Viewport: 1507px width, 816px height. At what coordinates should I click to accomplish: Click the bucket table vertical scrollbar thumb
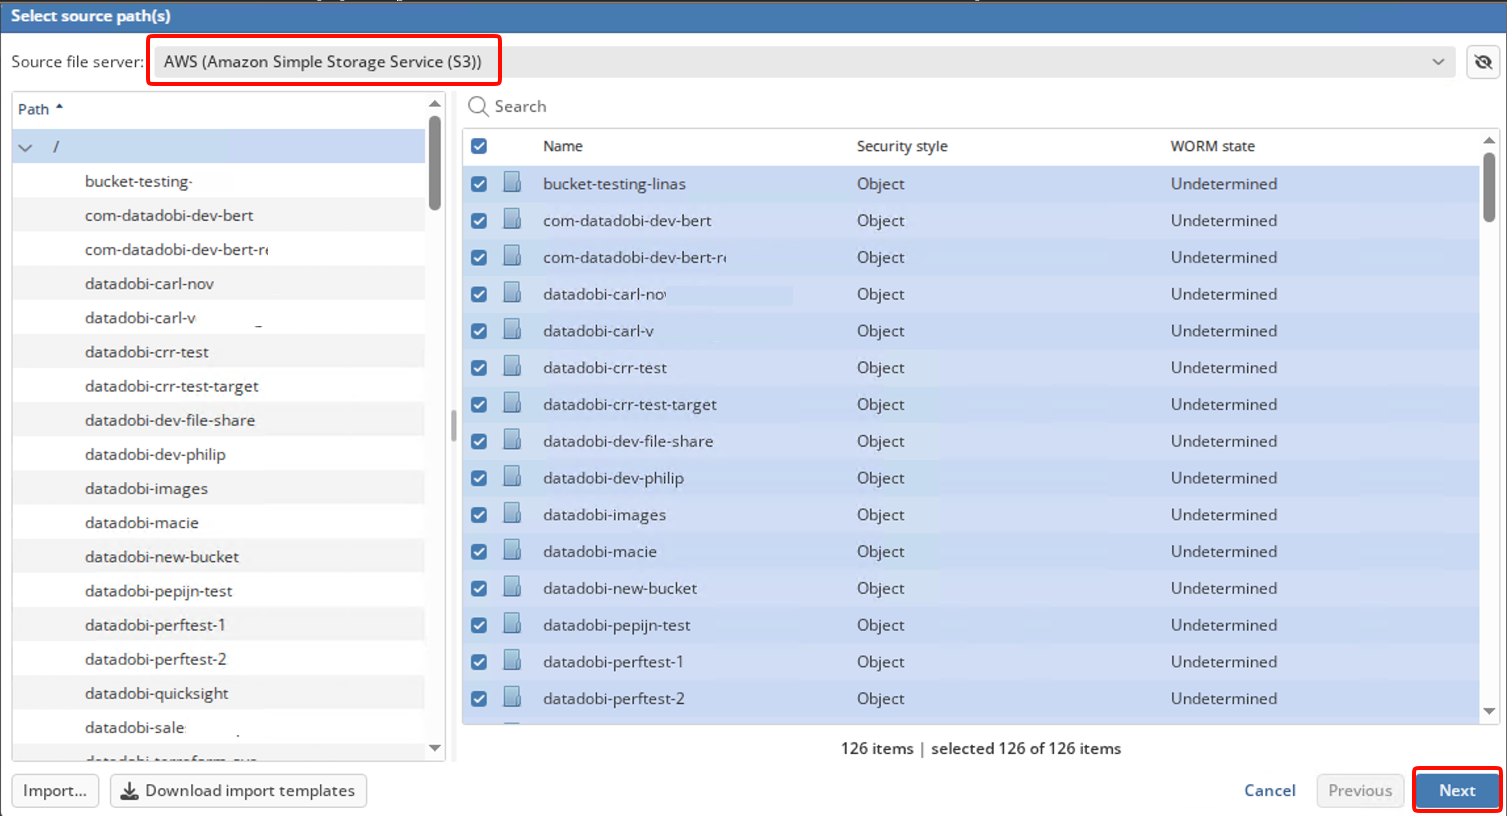tap(1489, 187)
